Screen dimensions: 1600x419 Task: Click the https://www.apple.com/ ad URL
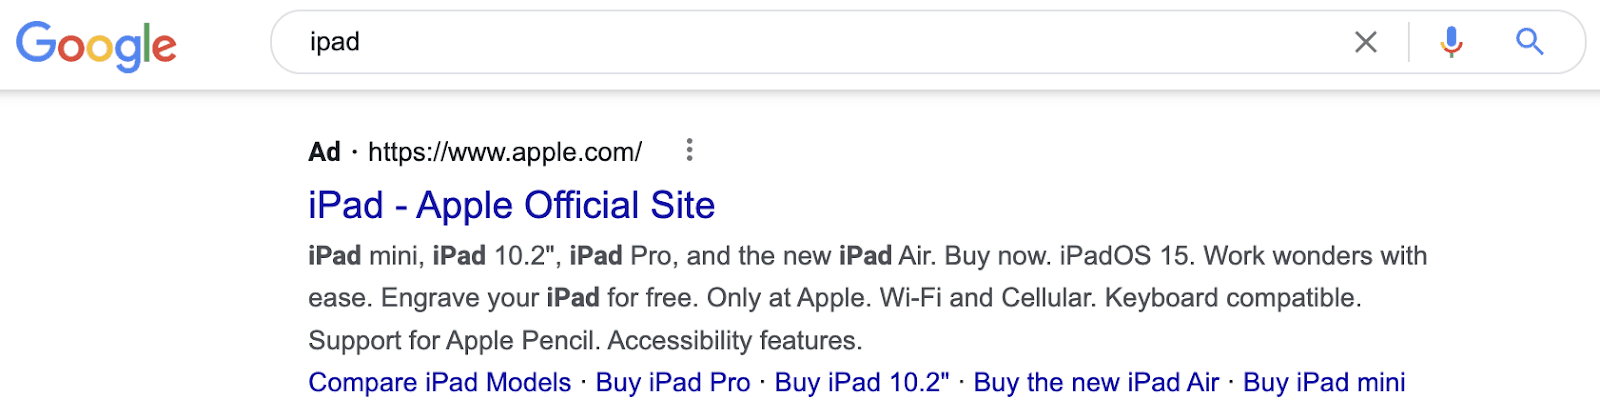(x=504, y=152)
